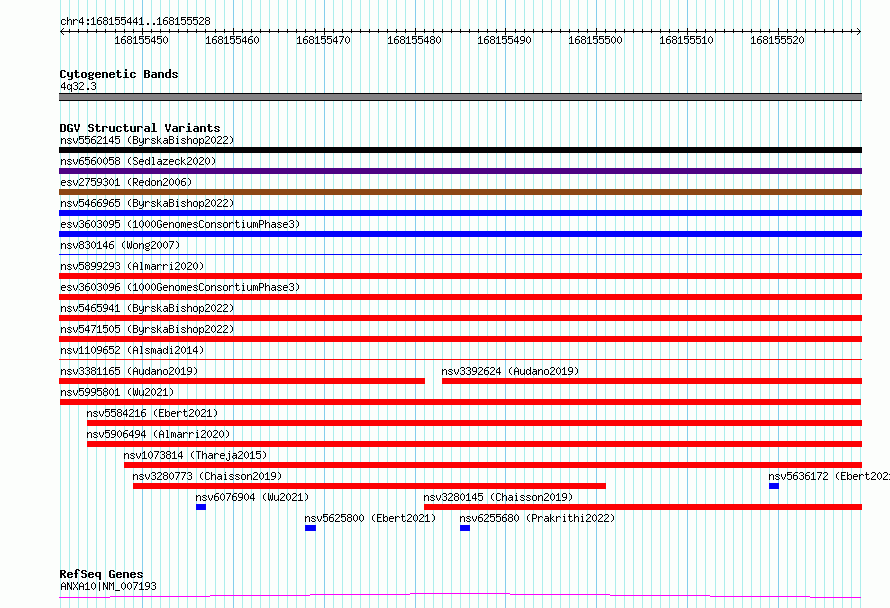Click the red nsv3381165 variant bar
890x608 pixels.
(242, 381)
